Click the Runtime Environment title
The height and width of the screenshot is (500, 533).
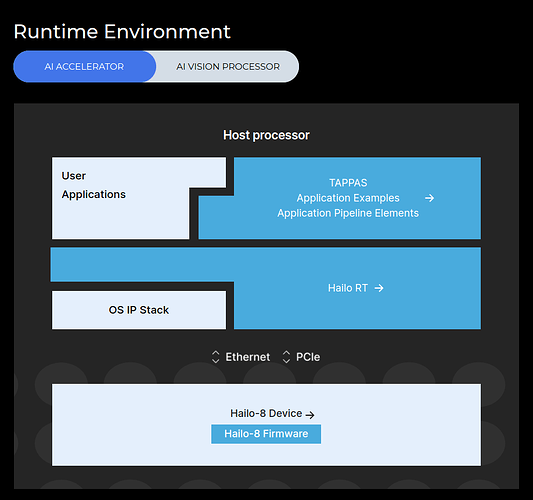click(122, 32)
